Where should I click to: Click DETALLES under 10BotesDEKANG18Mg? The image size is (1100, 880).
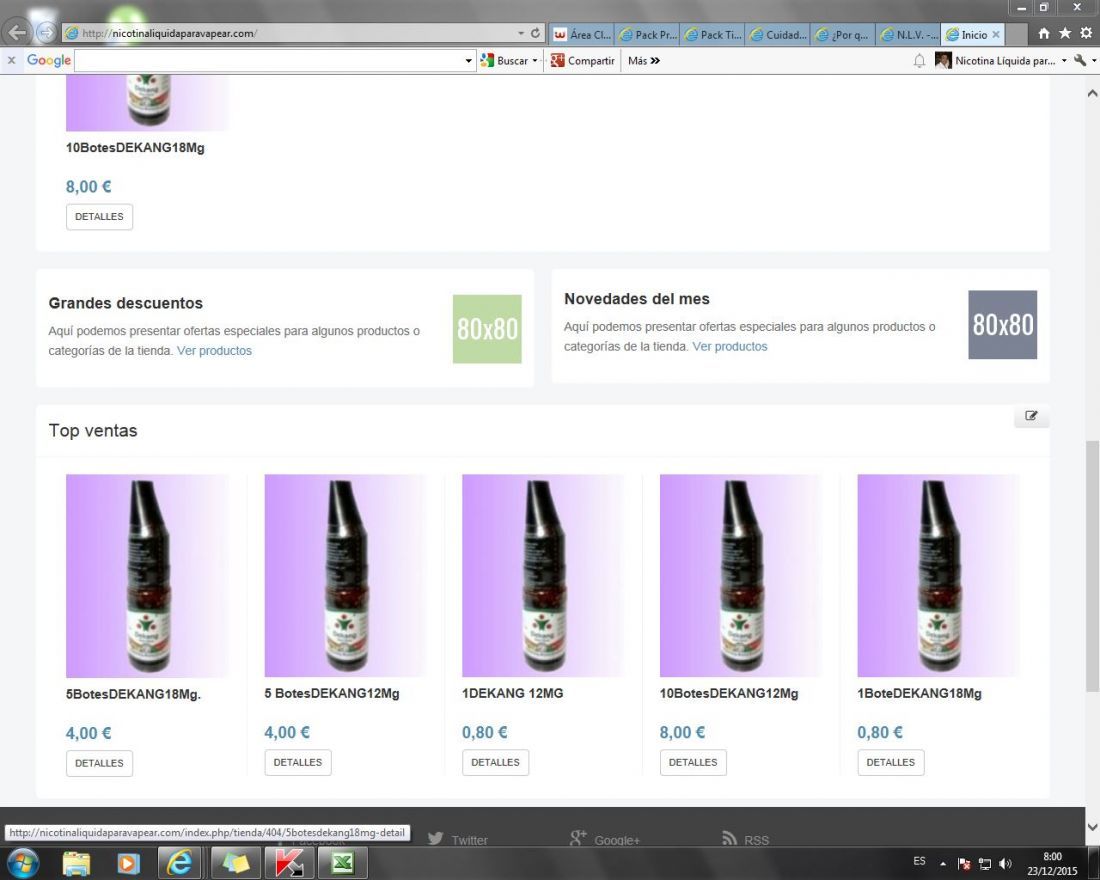pyautogui.click(x=99, y=217)
